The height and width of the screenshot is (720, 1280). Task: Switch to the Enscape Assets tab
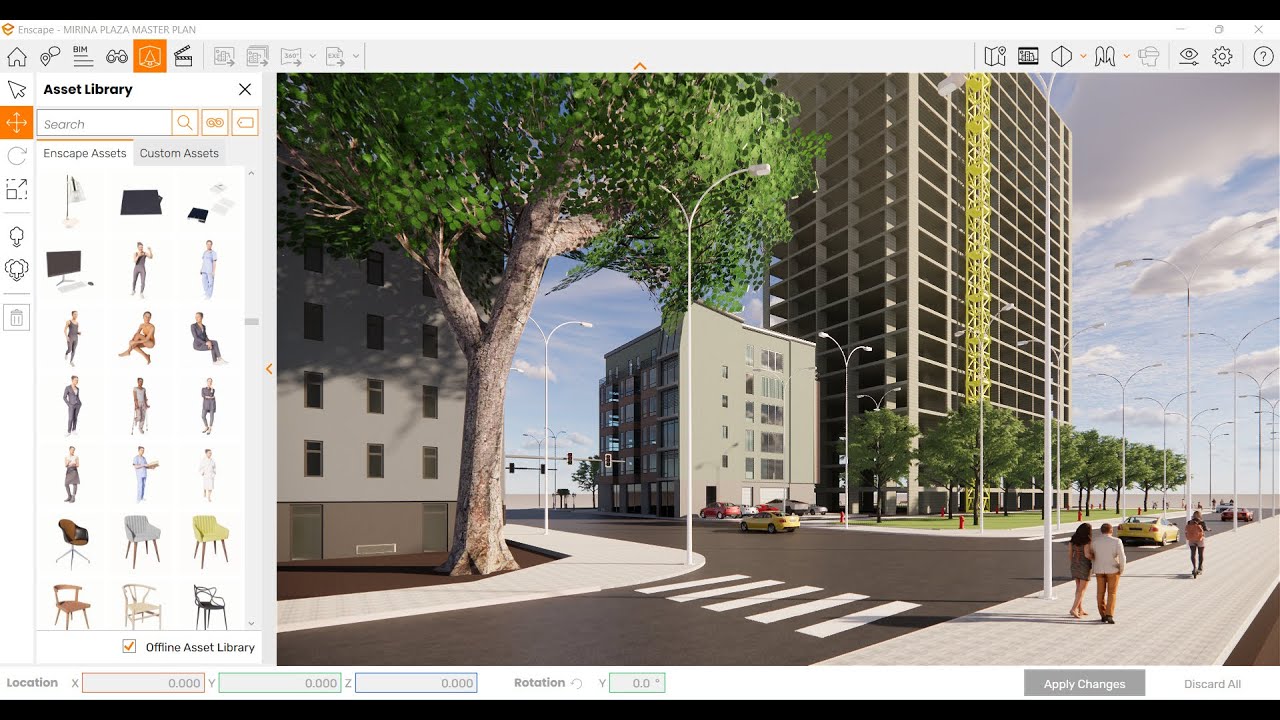click(x=85, y=153)
